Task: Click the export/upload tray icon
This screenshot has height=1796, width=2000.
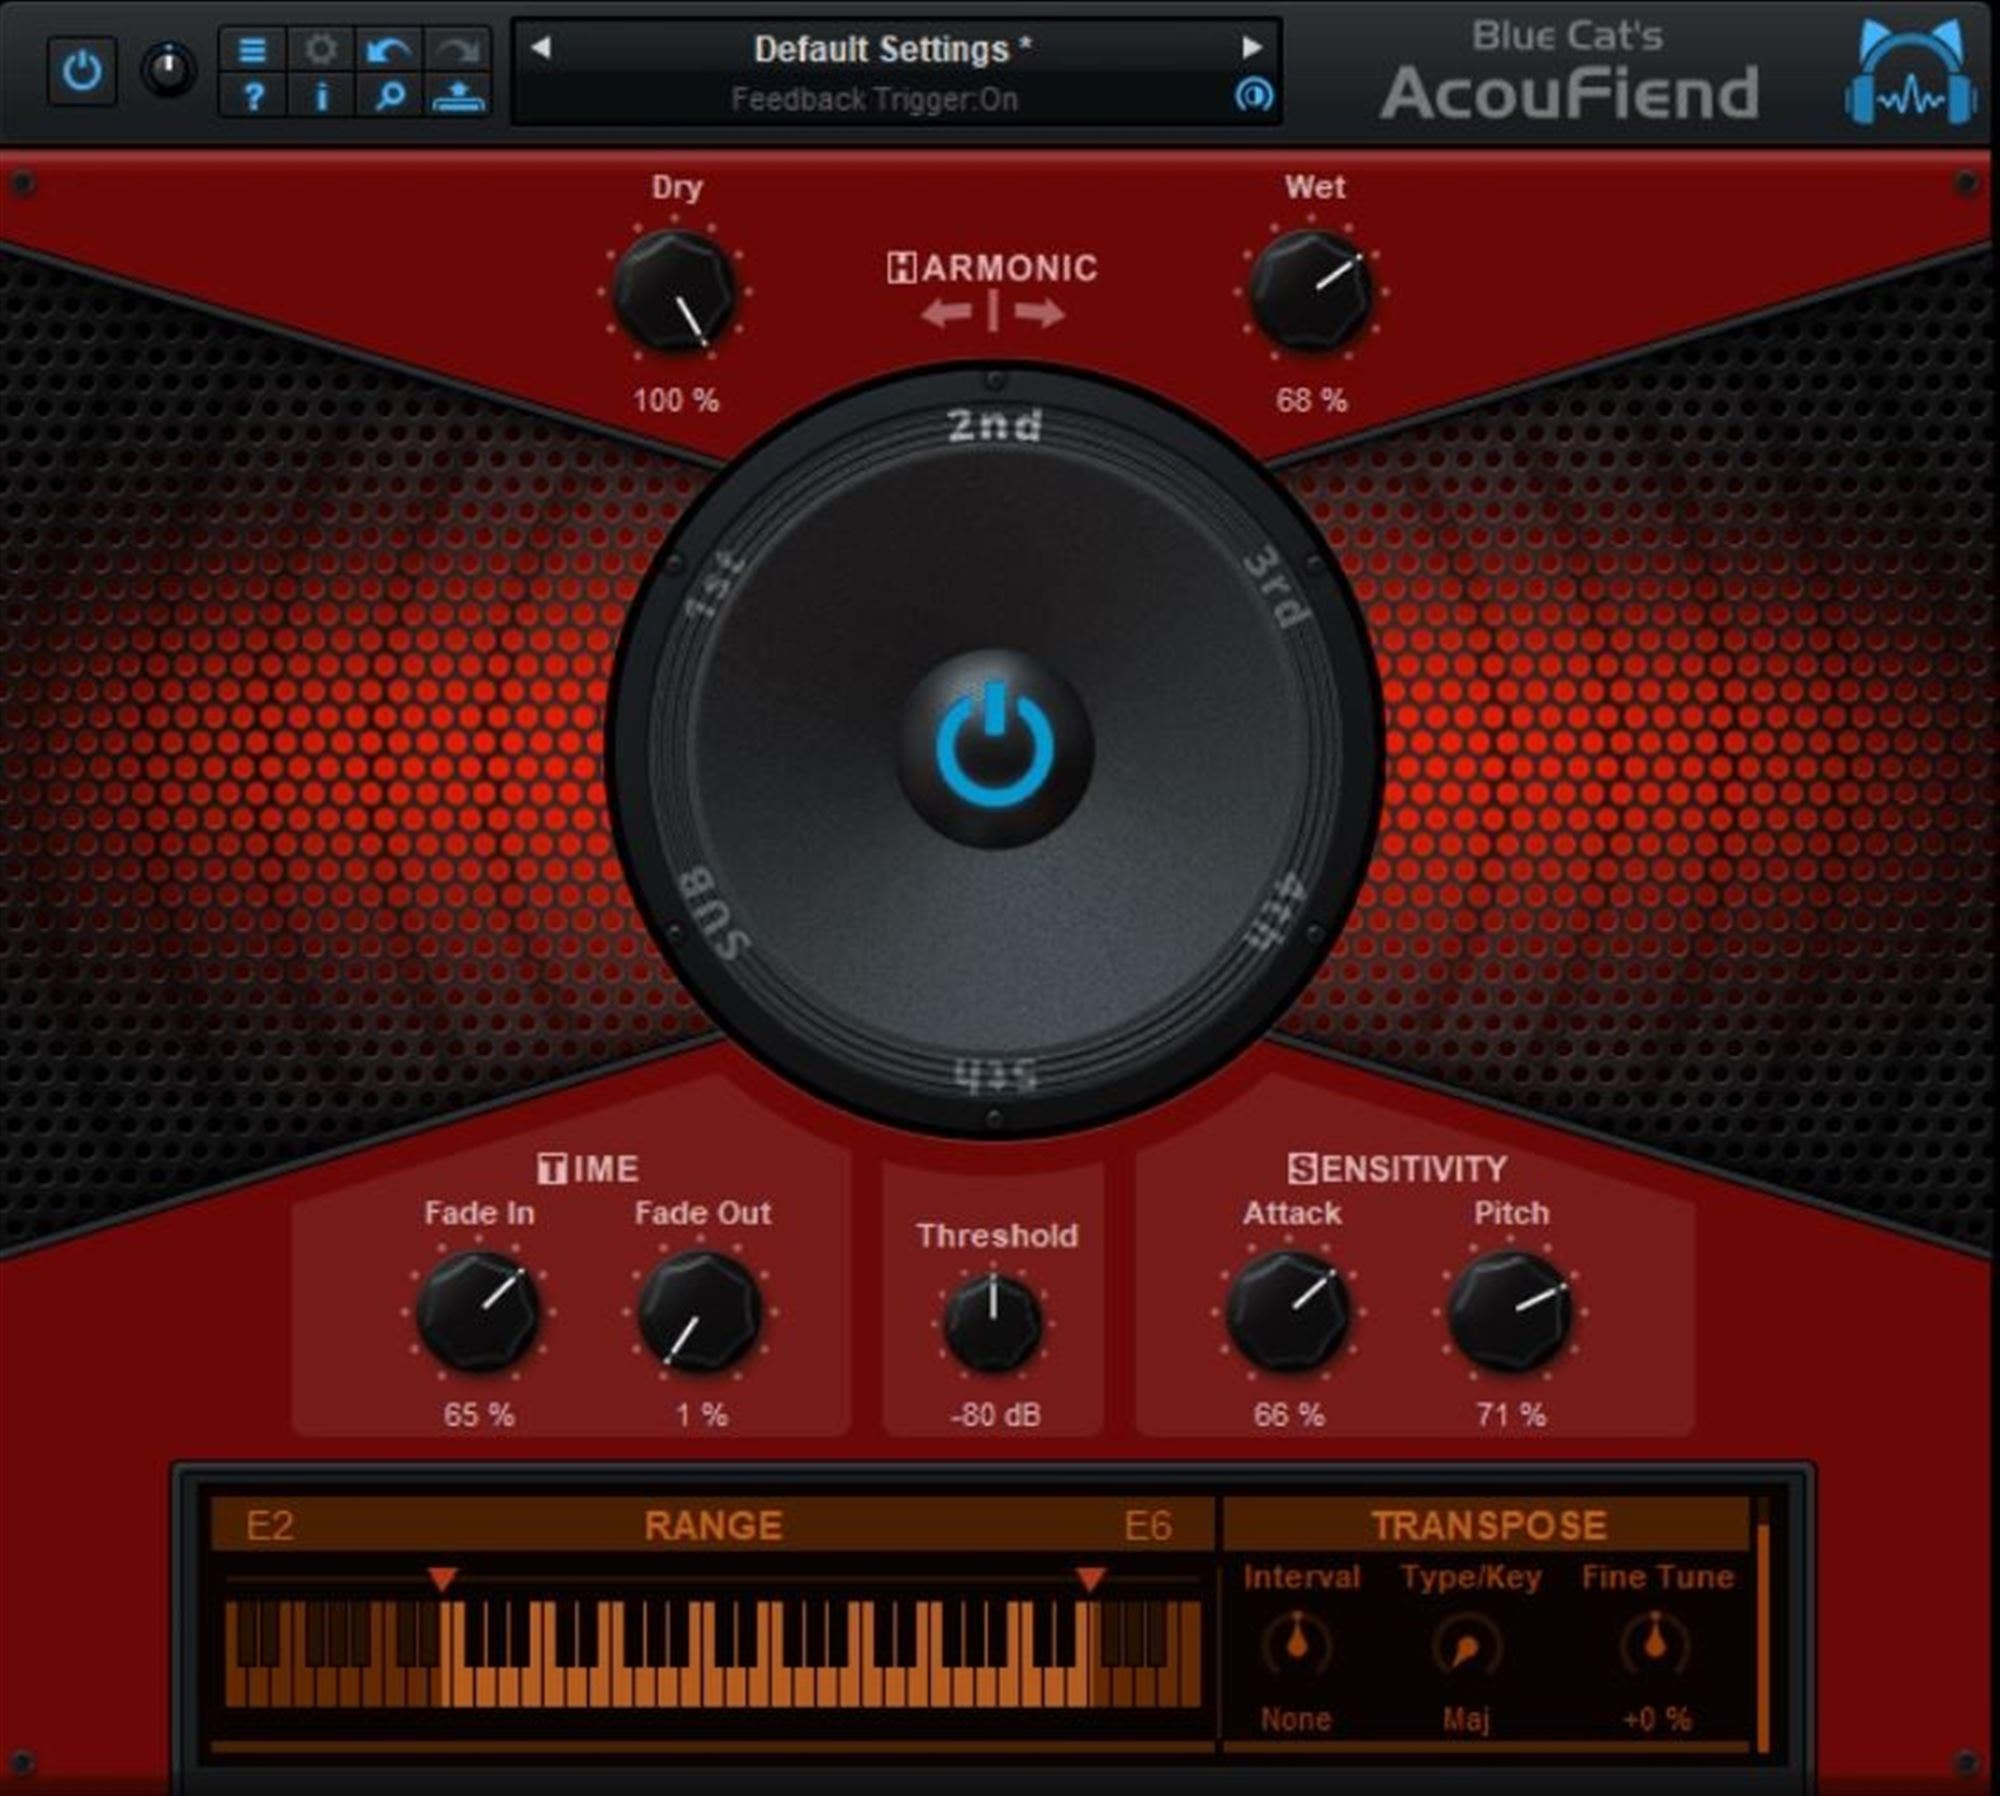Action: (x=457, y=96)
